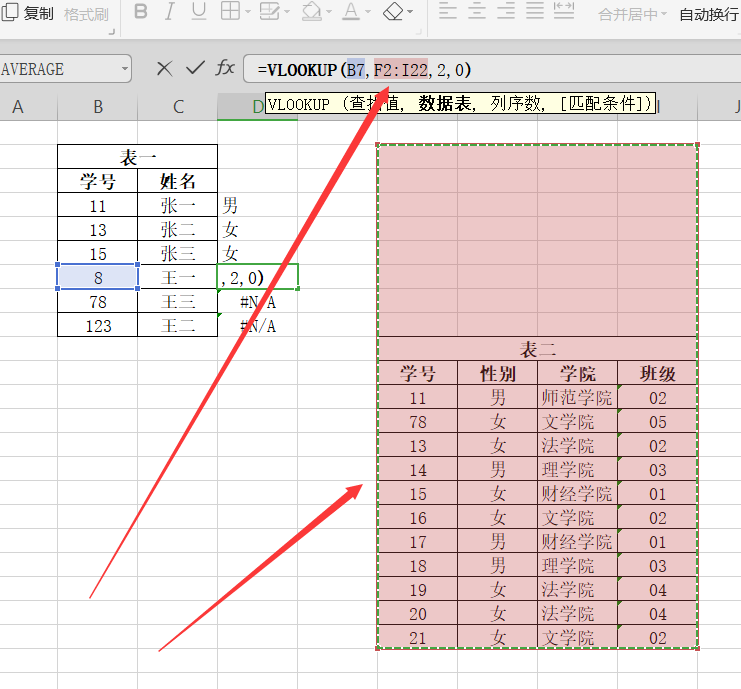Select column C header

point(178,107)
